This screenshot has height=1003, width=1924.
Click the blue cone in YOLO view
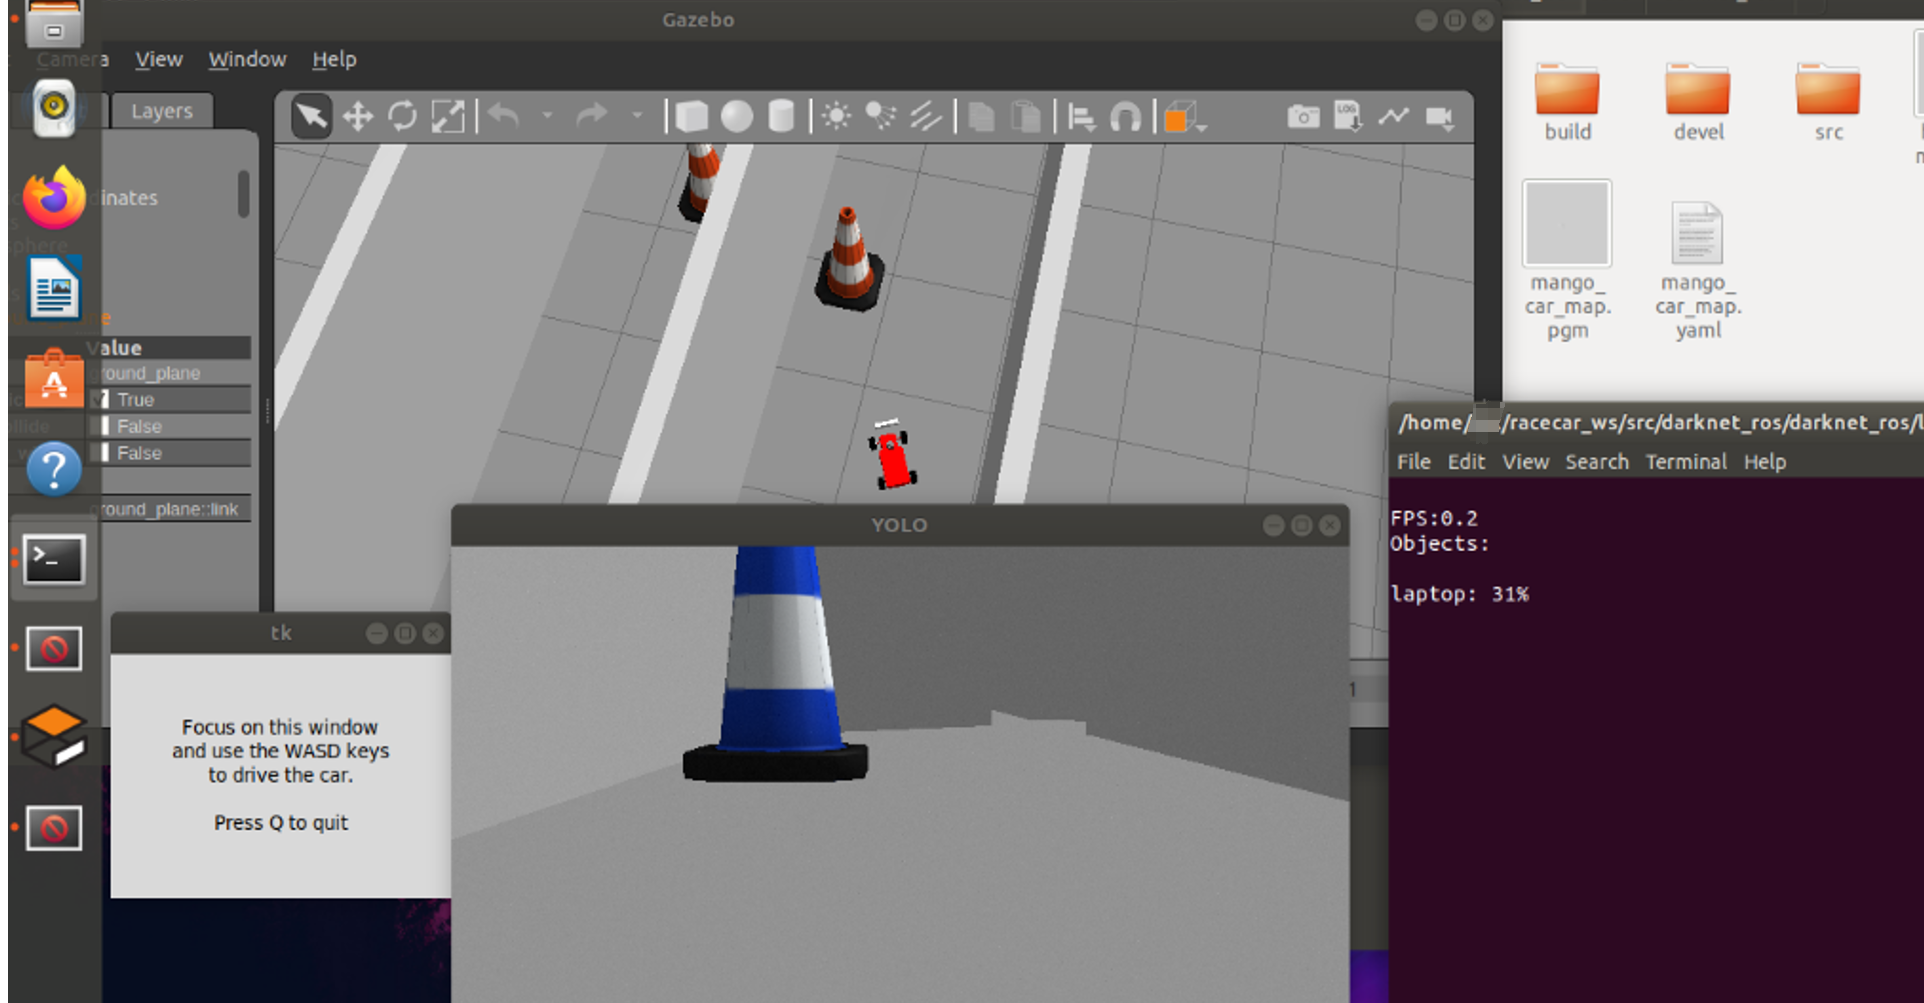[777, 663]
